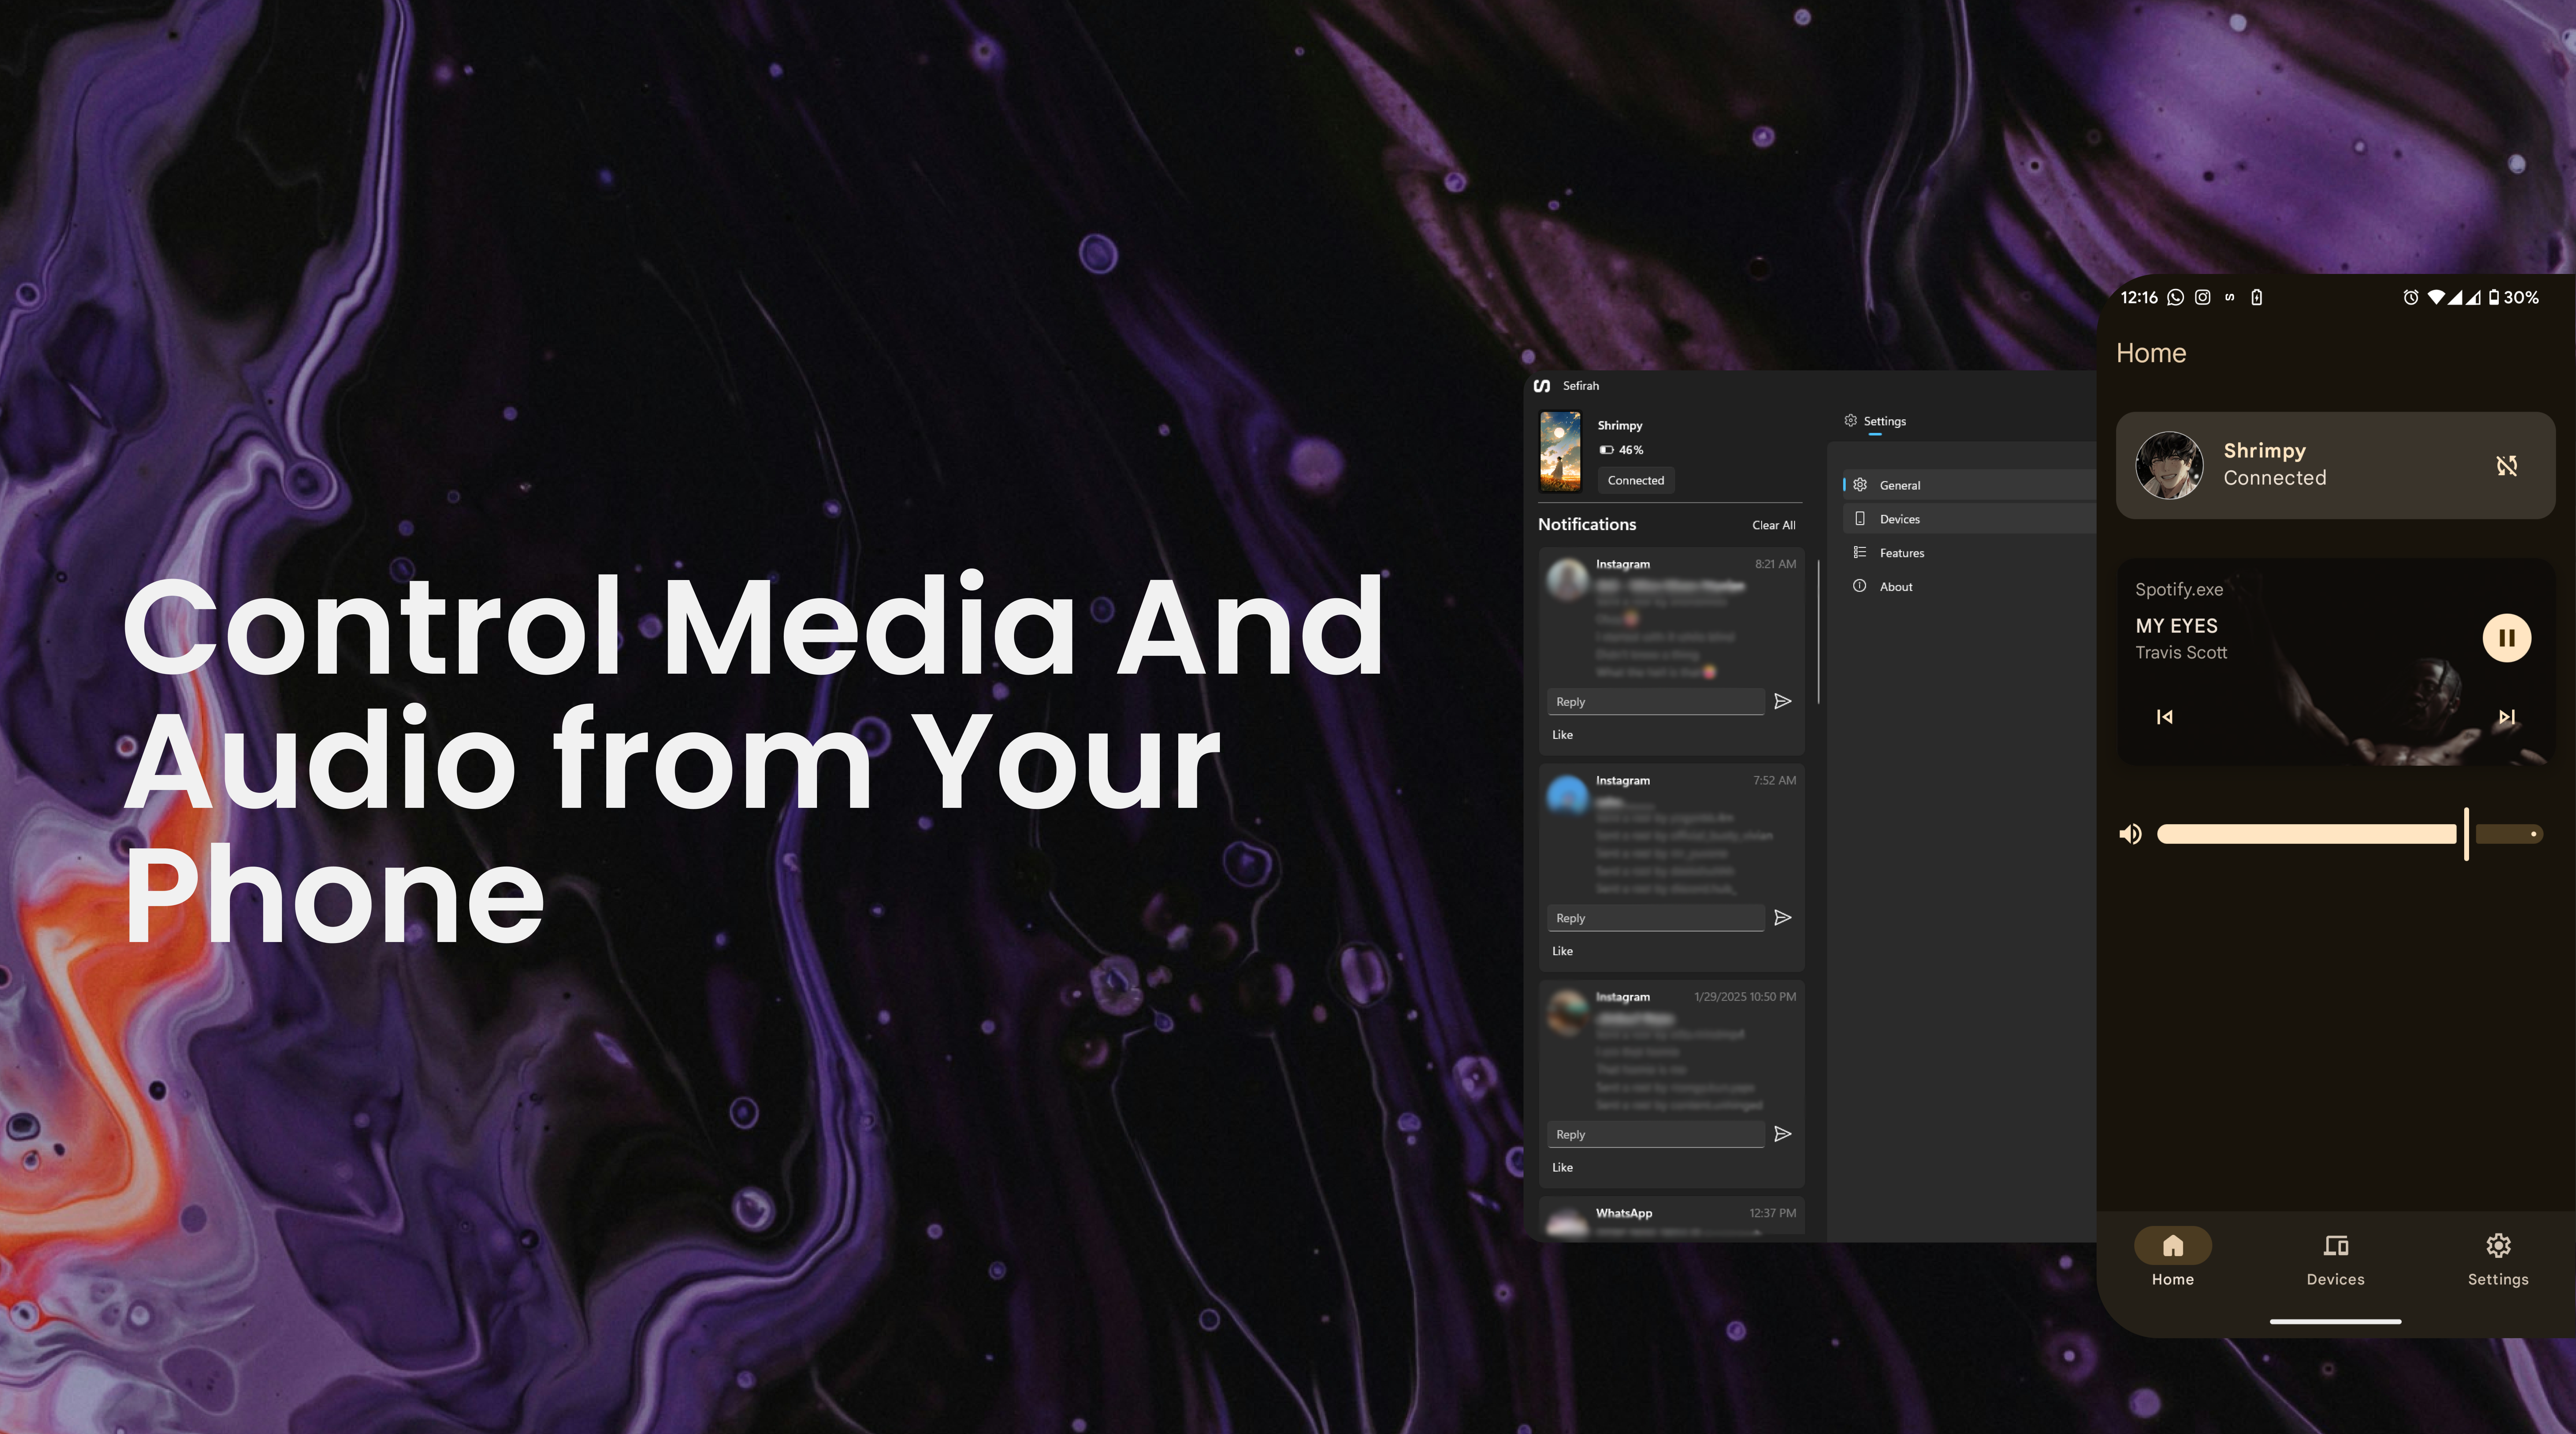
Task: Like the 8:21 AM Instagram notification
Action: (1562, 735)
